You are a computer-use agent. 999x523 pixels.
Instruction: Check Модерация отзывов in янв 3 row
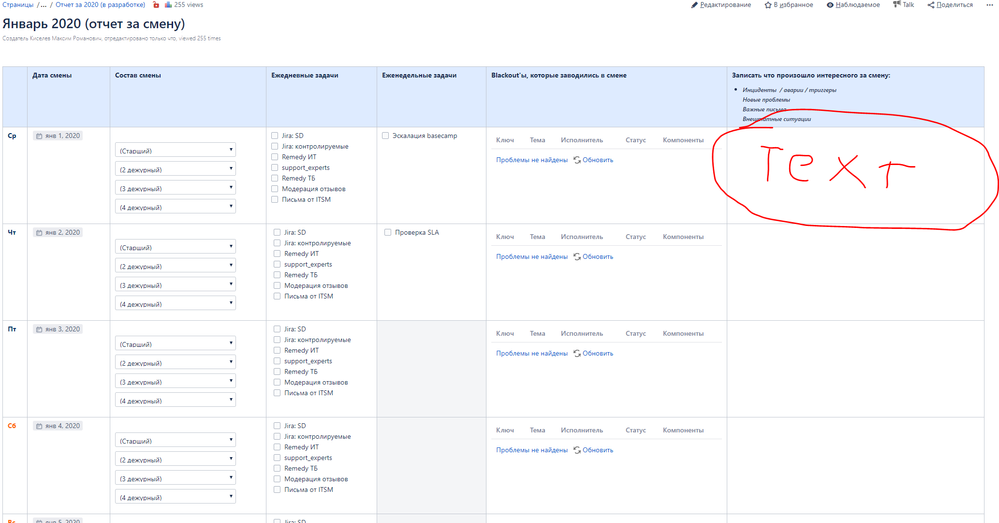pyautogui.click(x=277, y=382)
